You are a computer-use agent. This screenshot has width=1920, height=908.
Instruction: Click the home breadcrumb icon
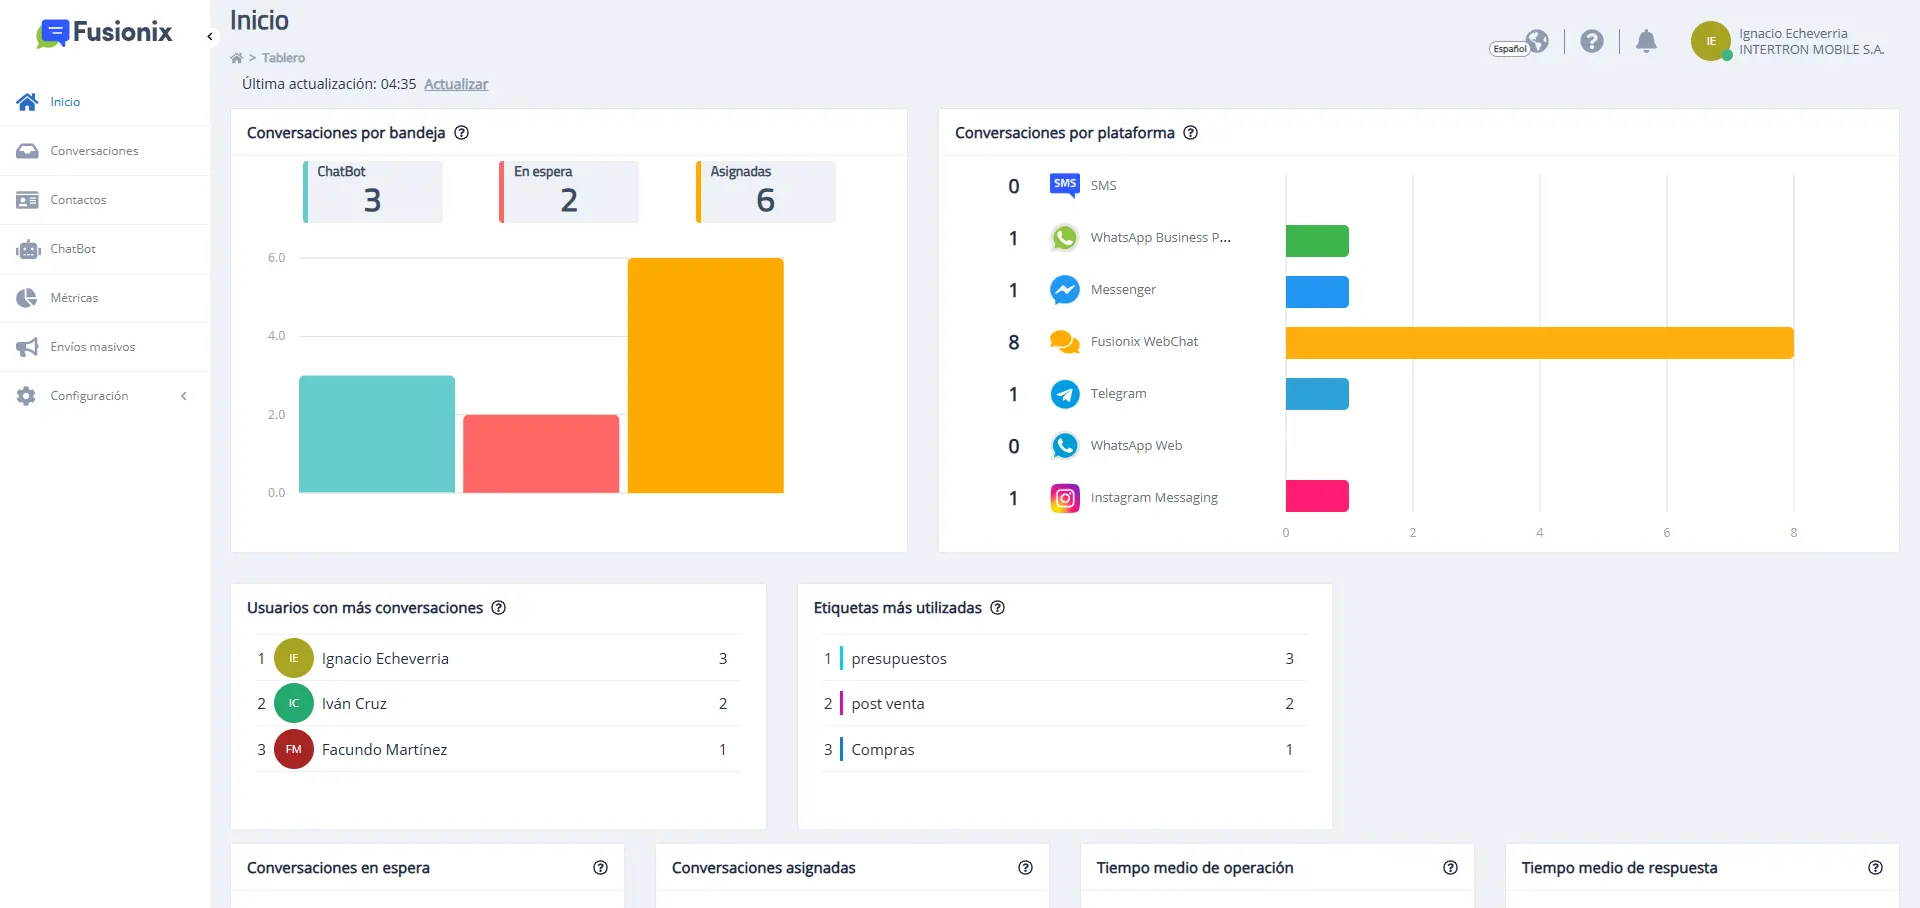click(x=237, y=58)
